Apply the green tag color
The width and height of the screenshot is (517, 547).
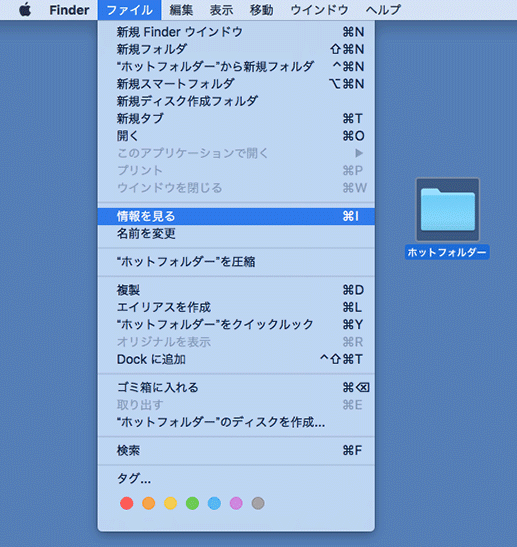click(x=192, y=503)
